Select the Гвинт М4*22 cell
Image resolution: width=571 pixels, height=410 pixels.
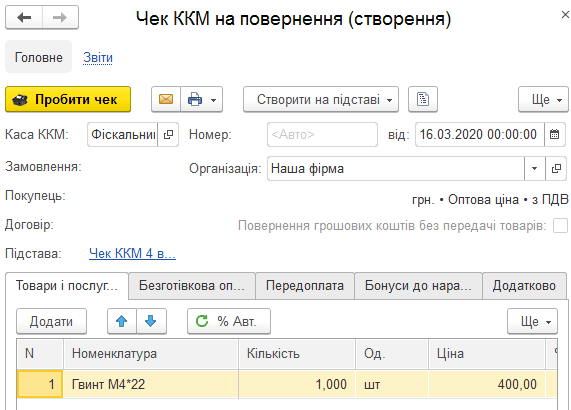tap(151, 384)
